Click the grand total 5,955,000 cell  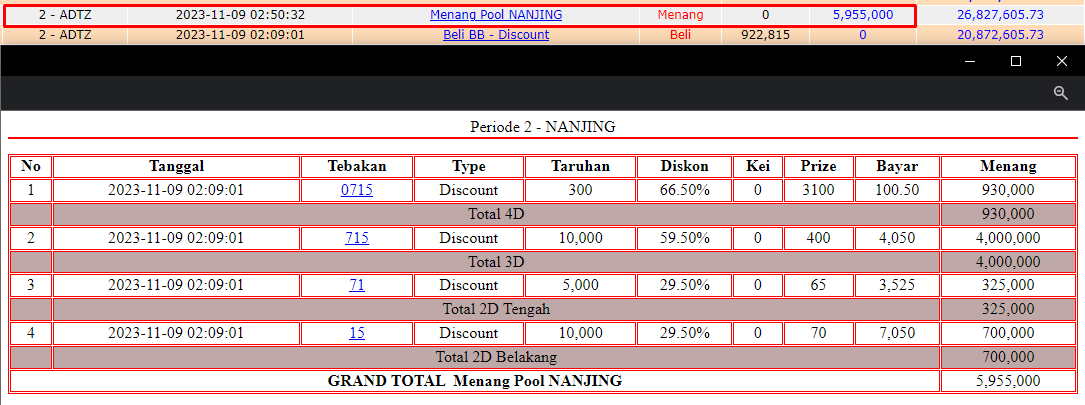pos(1008,381)
